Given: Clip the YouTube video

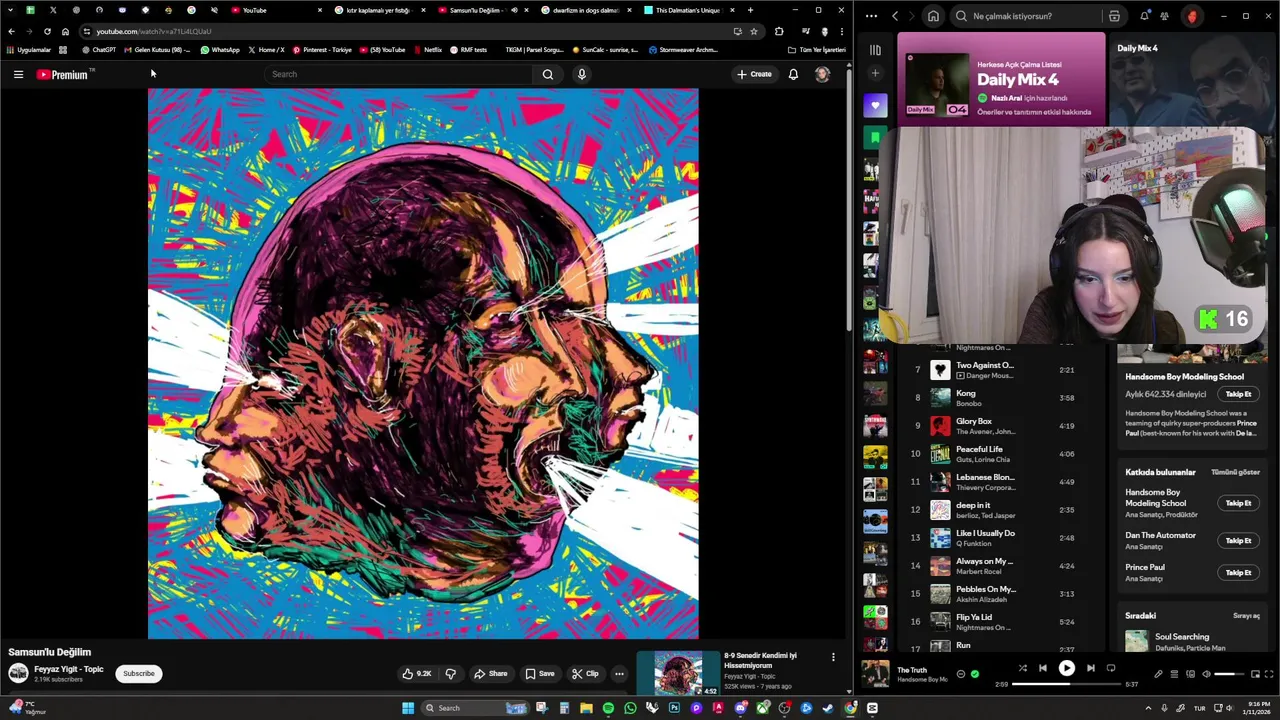Looking at the screenshot, I should tap(585, 674).
